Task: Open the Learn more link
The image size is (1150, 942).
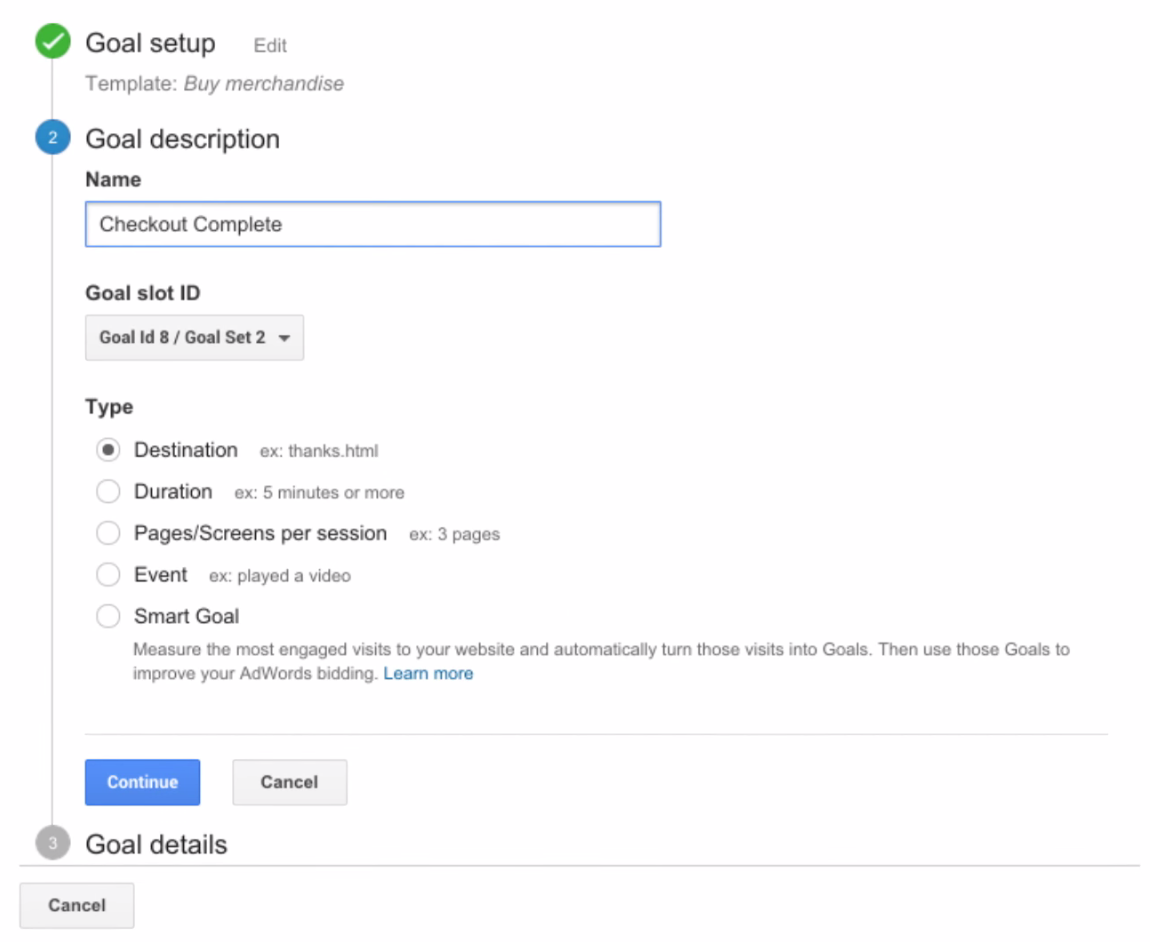Action: coord(428,674)
